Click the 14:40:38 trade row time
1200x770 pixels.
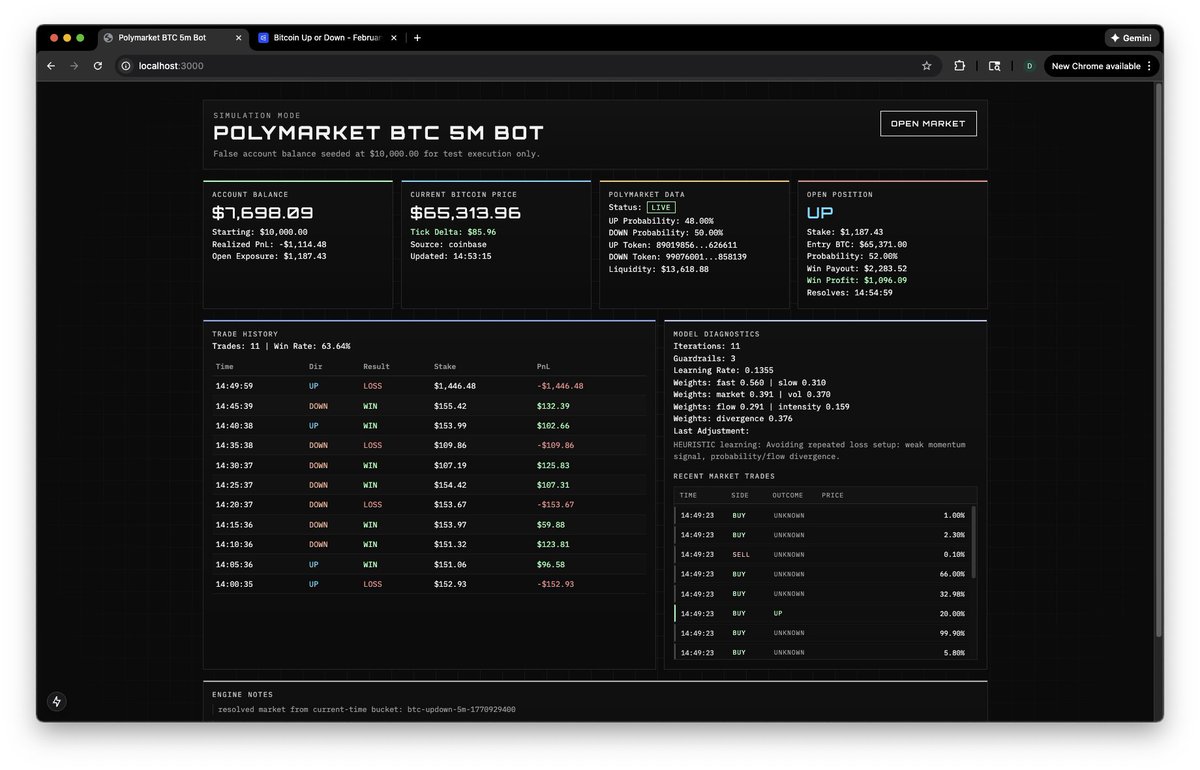click(234, 426)
